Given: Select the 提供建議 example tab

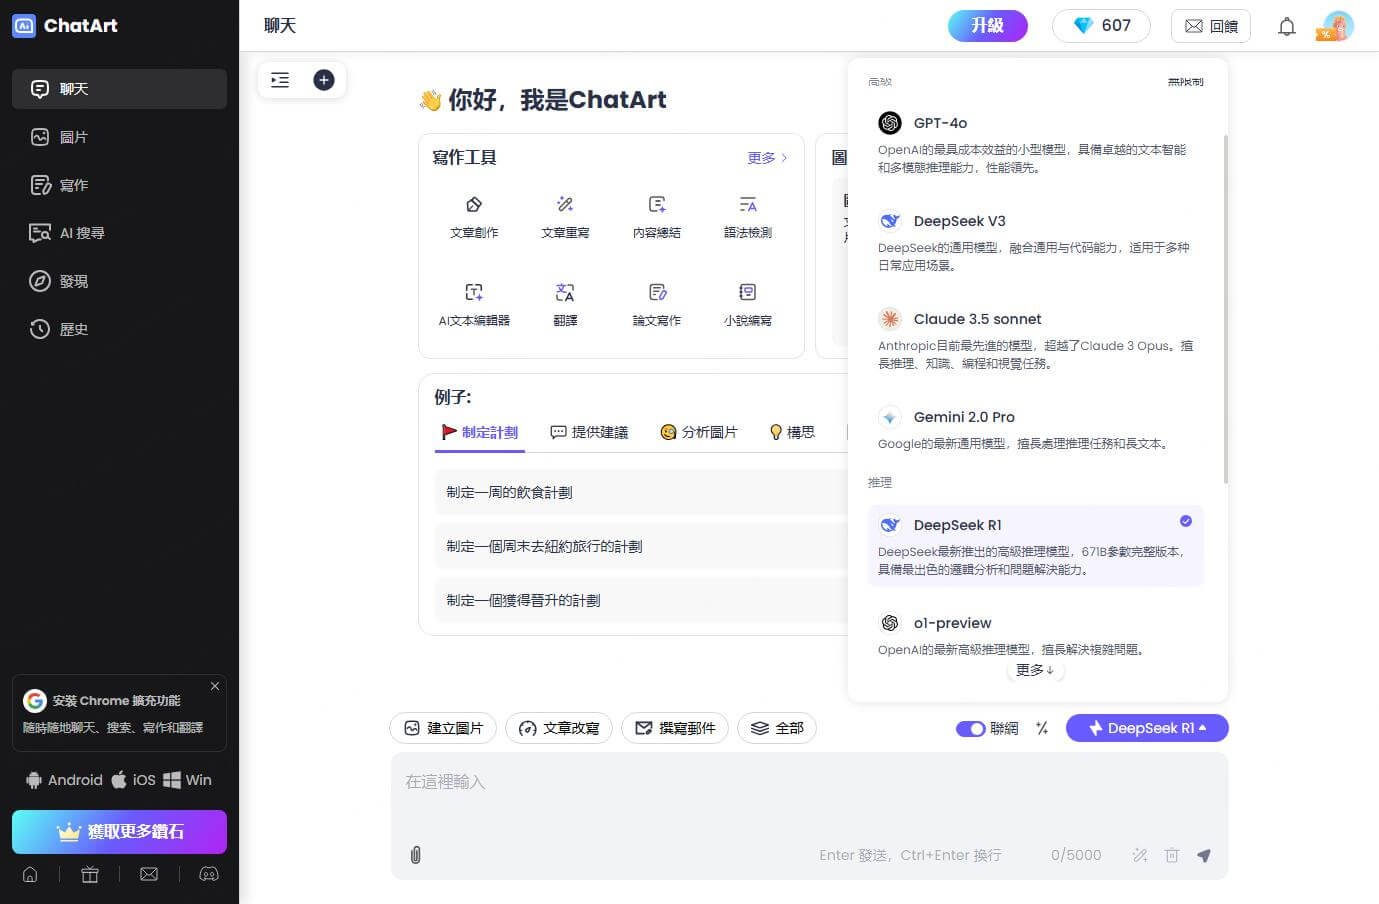Looking at the screenshot, I should [589, 432].
